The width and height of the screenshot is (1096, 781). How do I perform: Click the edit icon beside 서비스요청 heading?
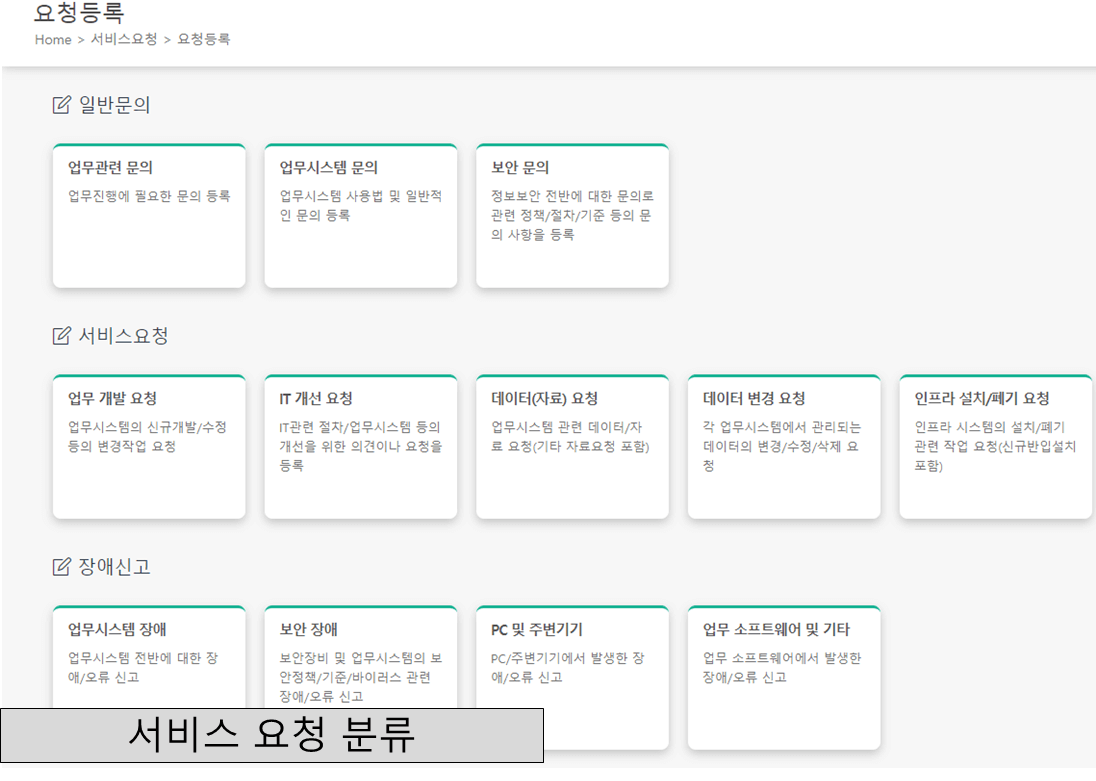(x=62, y=336)
